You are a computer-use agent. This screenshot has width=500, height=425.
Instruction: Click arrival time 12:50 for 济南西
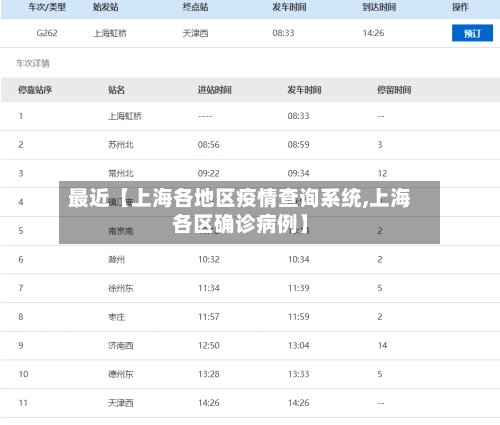click(x=209, y=345)
